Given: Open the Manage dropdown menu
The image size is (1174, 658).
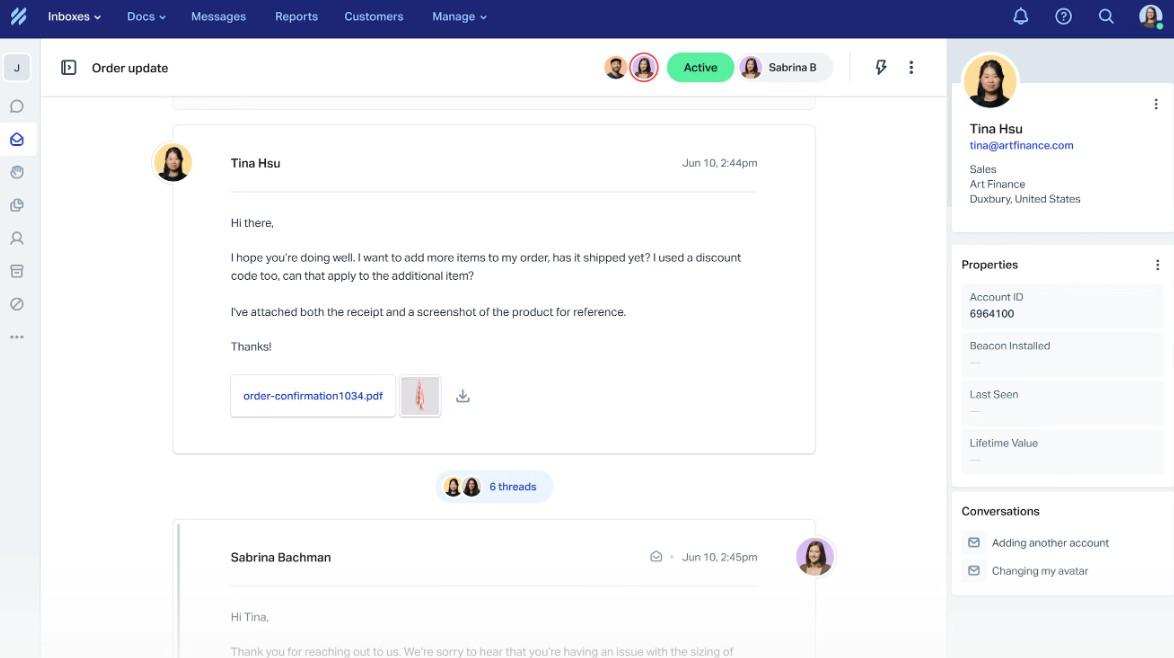Looking at the screenshot, I should pos(459,17).
